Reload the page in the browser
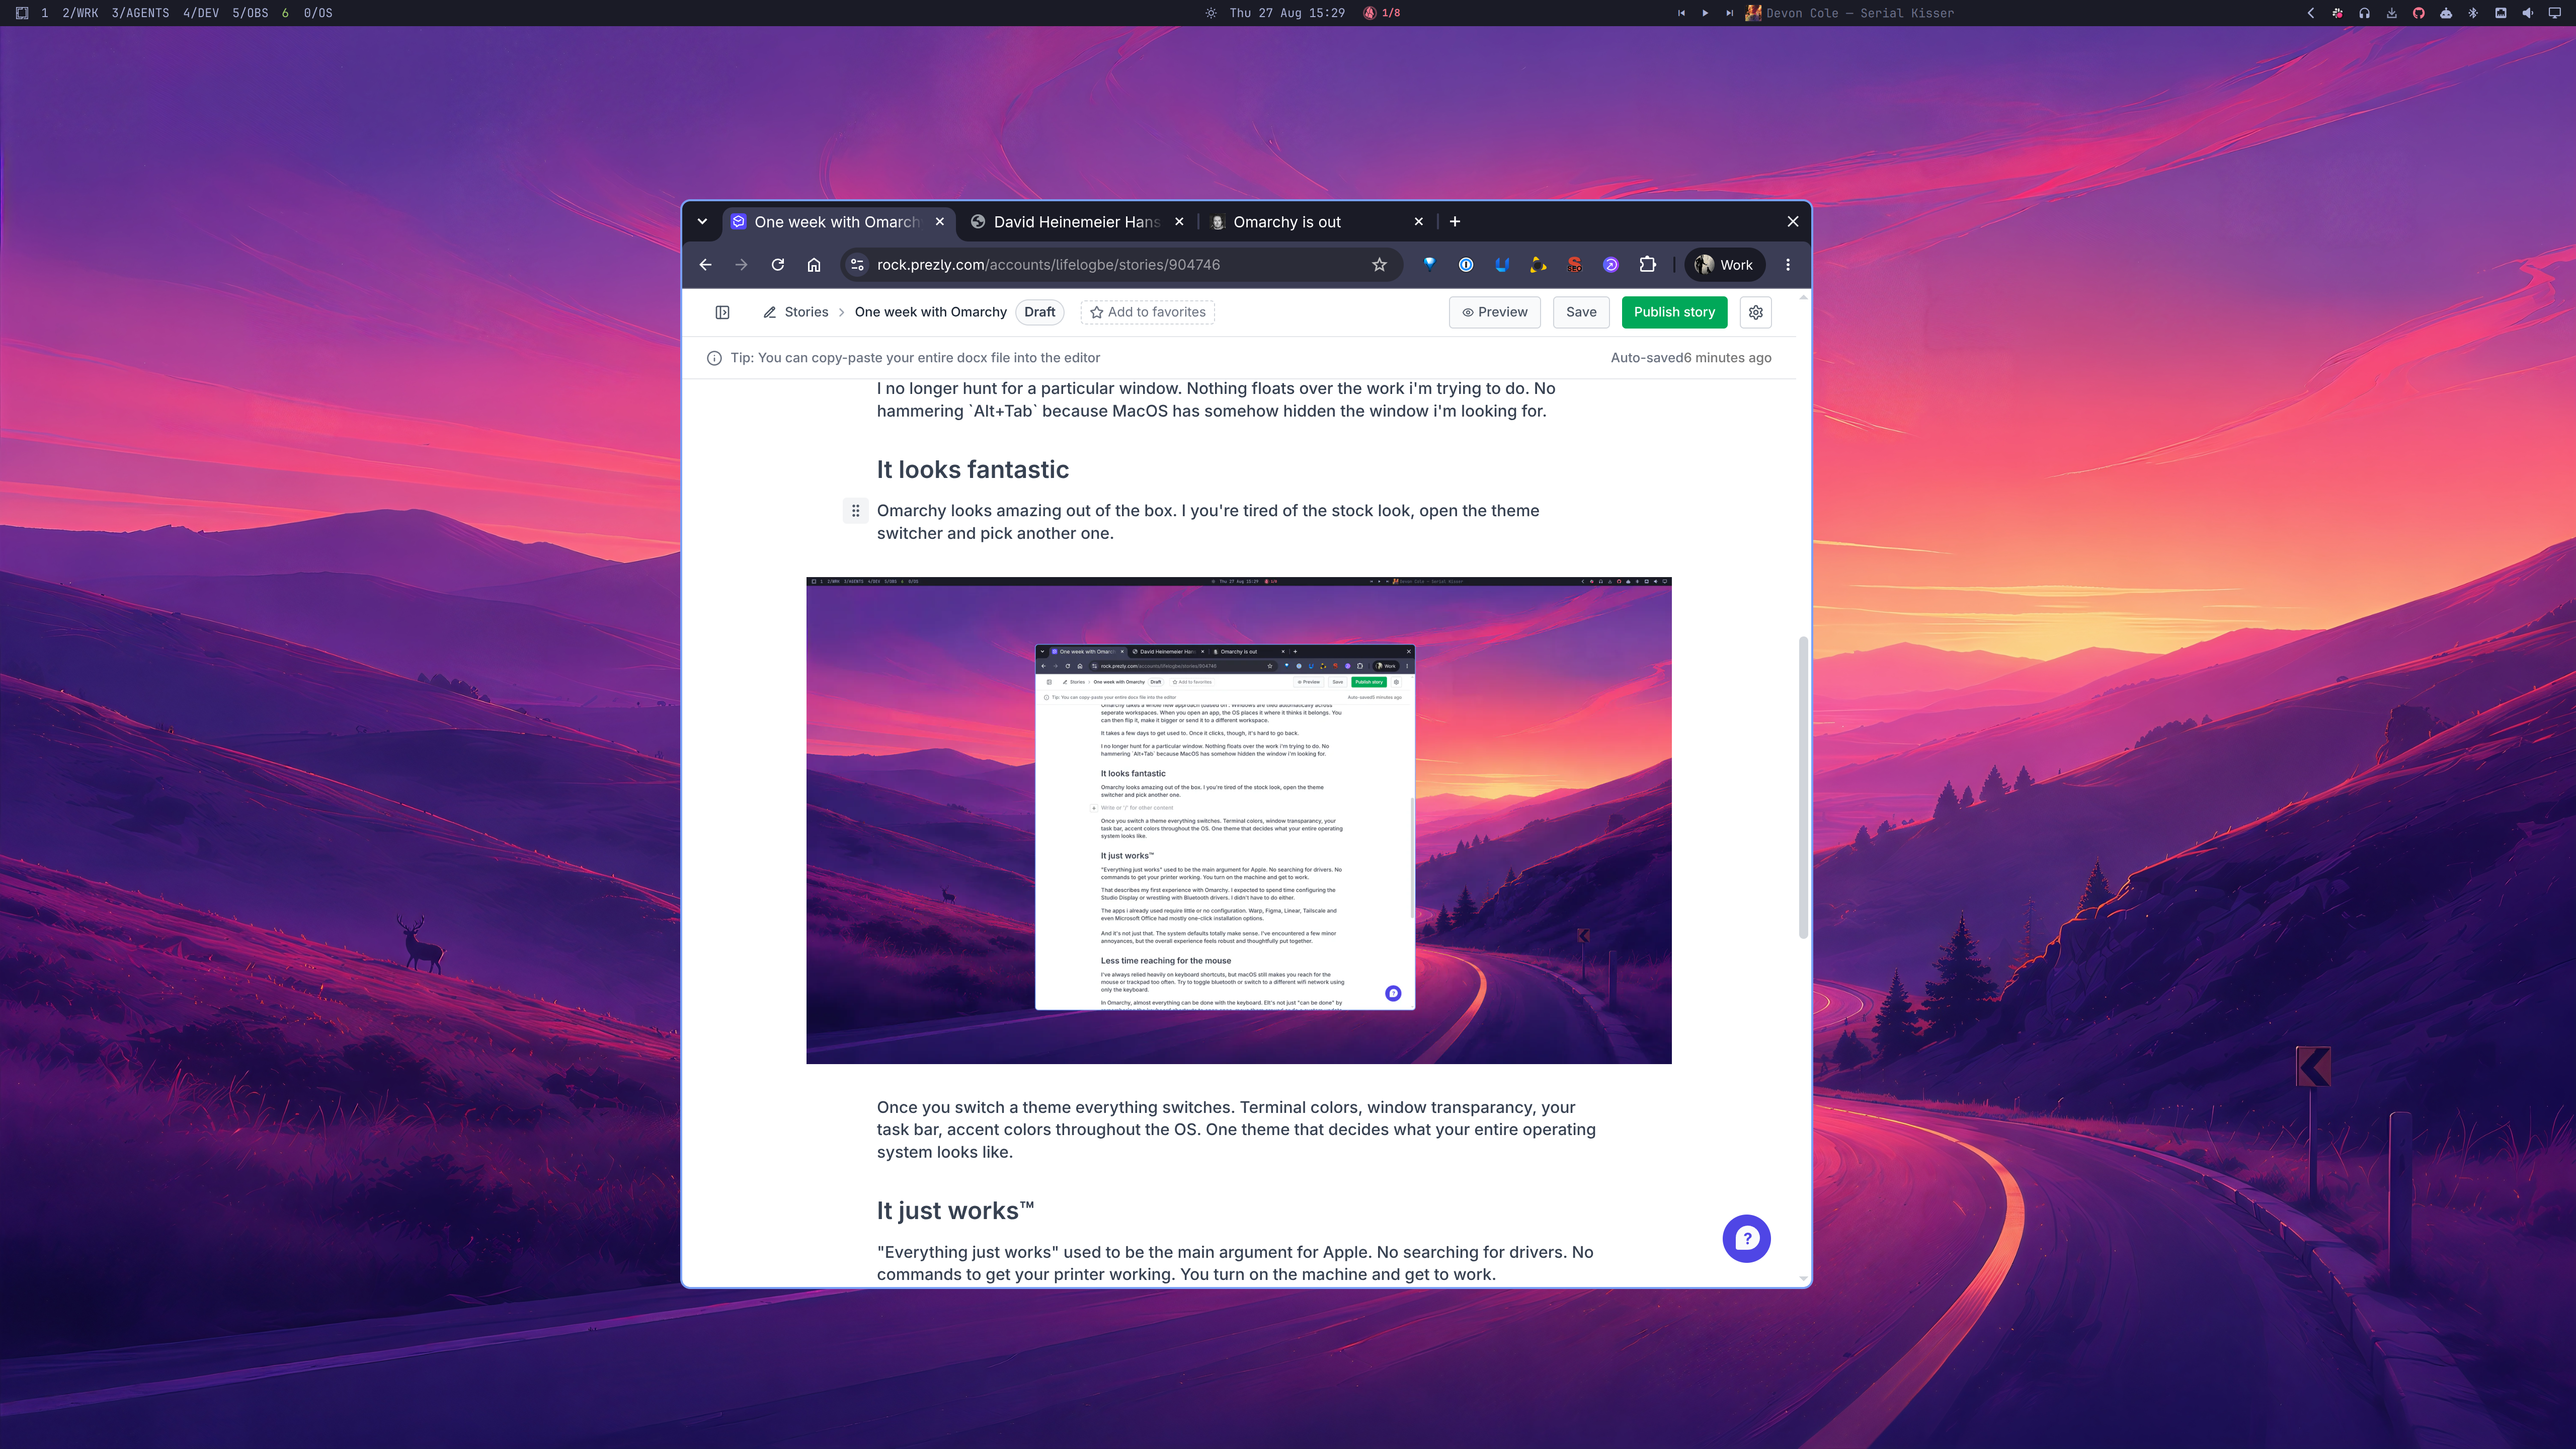Viewport: 2576px width, 1449px height. pyautogui.click(x=777, y=265)
